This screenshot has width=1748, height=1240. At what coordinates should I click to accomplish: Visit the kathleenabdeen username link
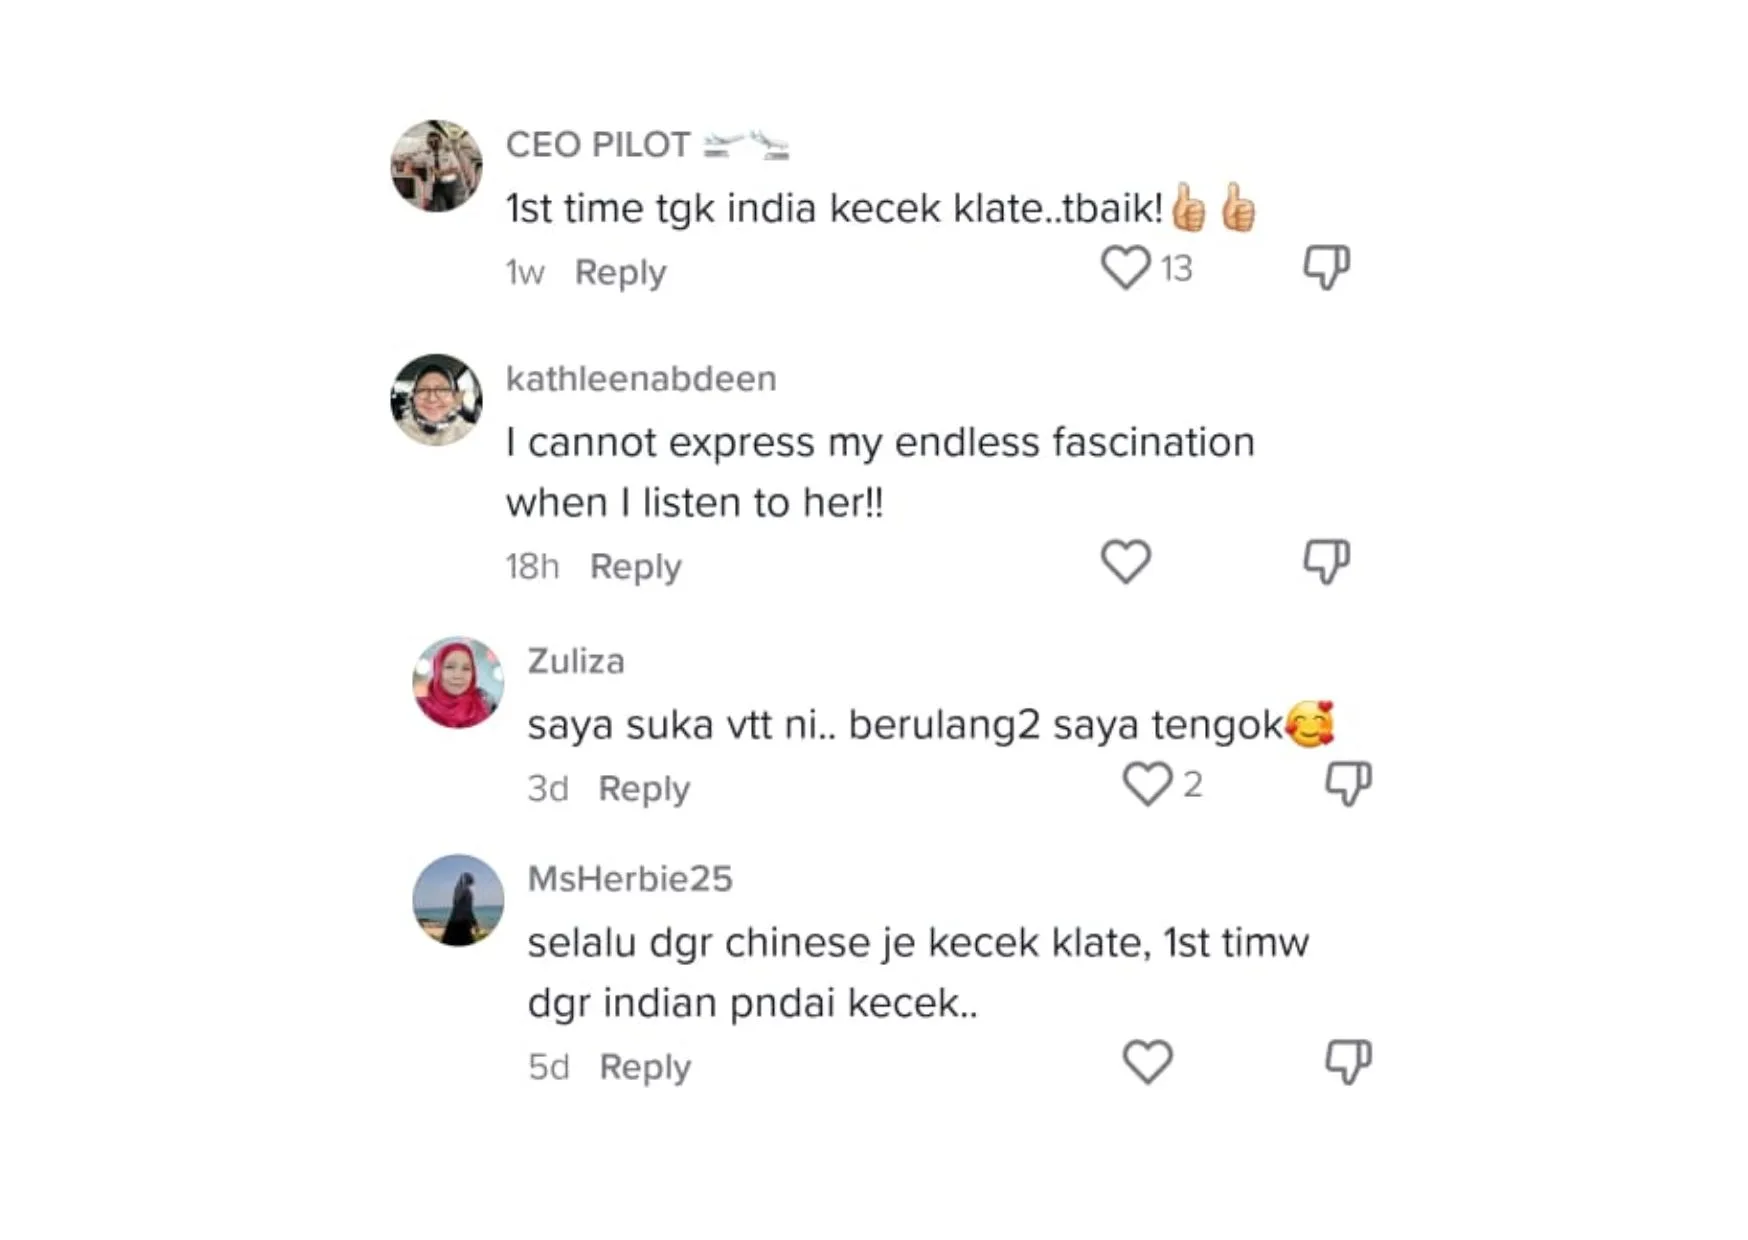click(x=641, y=379)
